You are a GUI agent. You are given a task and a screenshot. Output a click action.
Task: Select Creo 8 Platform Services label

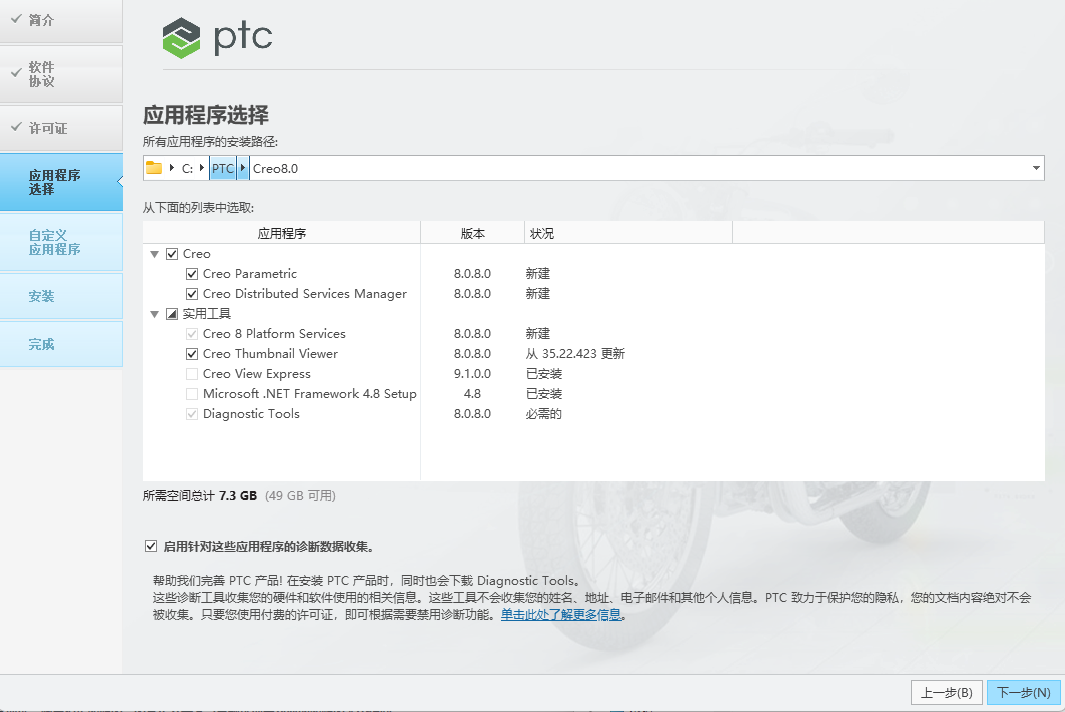tap(274, 334)
